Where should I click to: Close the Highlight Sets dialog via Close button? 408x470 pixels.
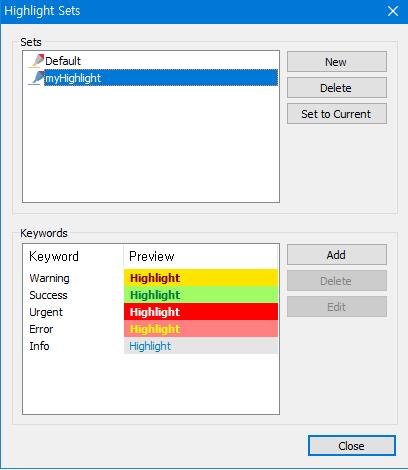[x=352, y=446]
